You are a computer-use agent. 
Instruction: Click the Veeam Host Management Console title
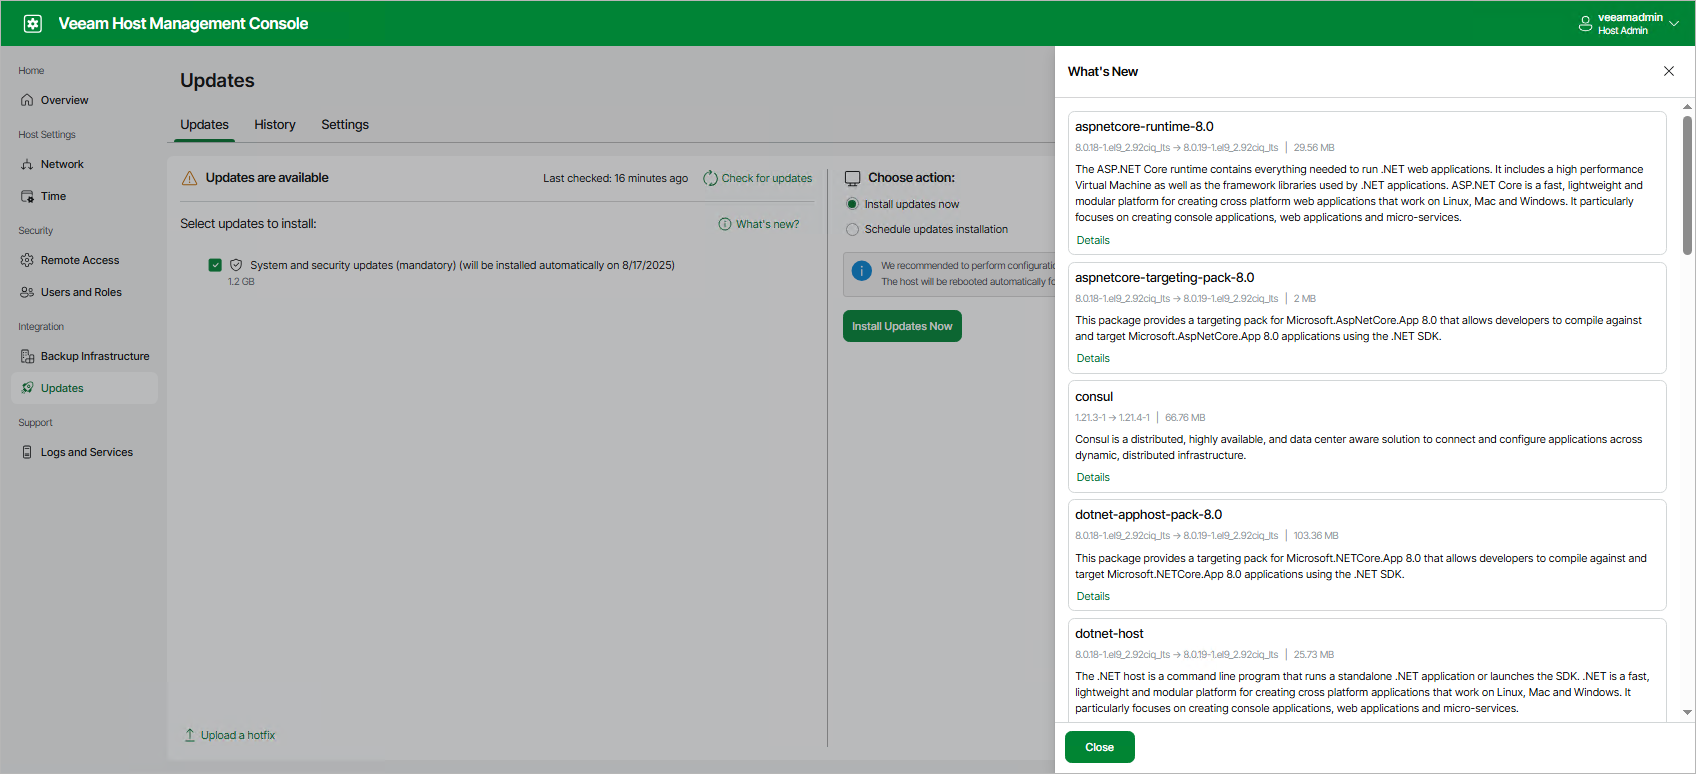183,23
